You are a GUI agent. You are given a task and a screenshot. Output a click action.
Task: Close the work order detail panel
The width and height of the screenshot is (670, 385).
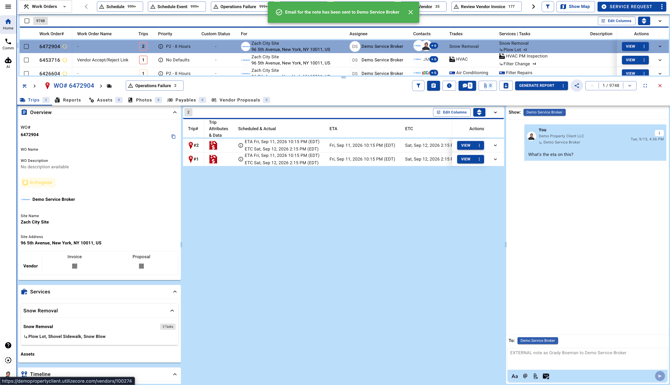click(660, 85)
